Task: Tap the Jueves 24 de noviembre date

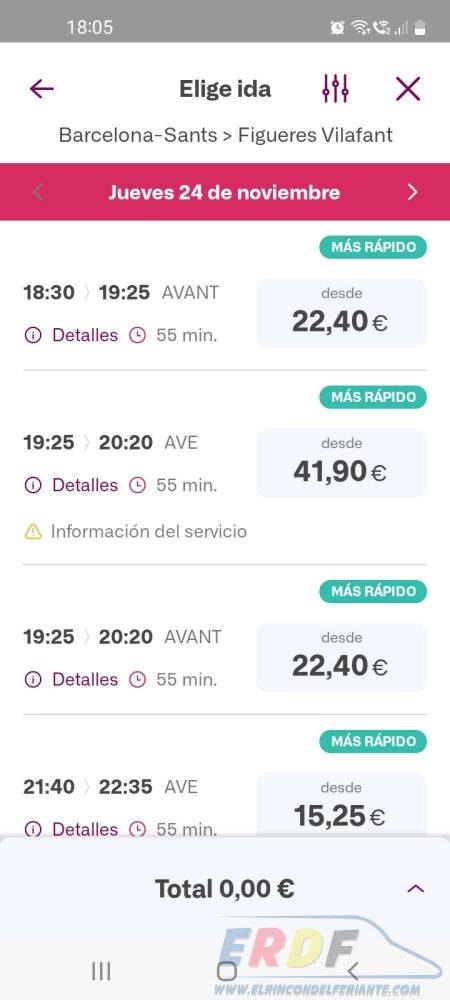Action: (224, 192)
